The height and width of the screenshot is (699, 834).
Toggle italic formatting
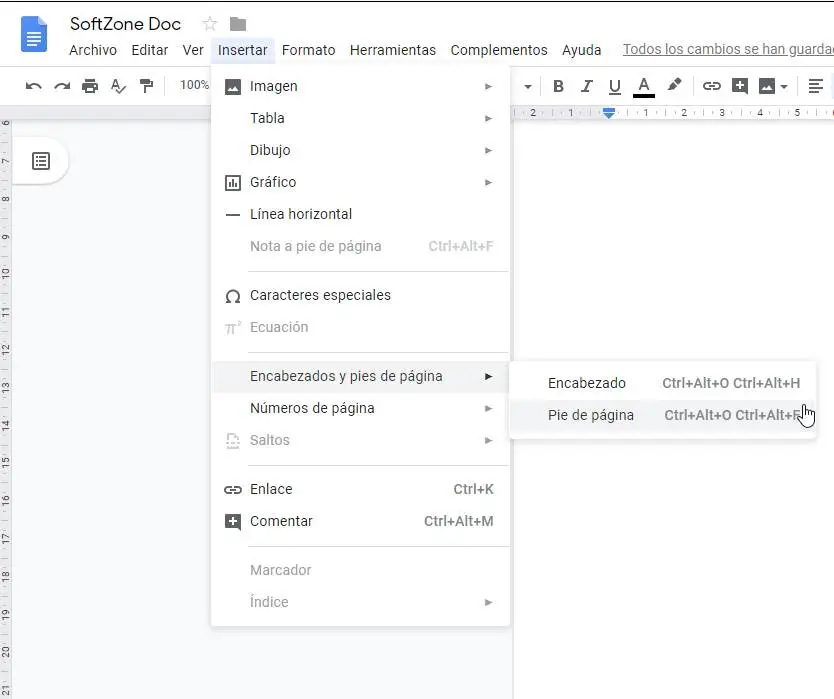pos(586,86)
